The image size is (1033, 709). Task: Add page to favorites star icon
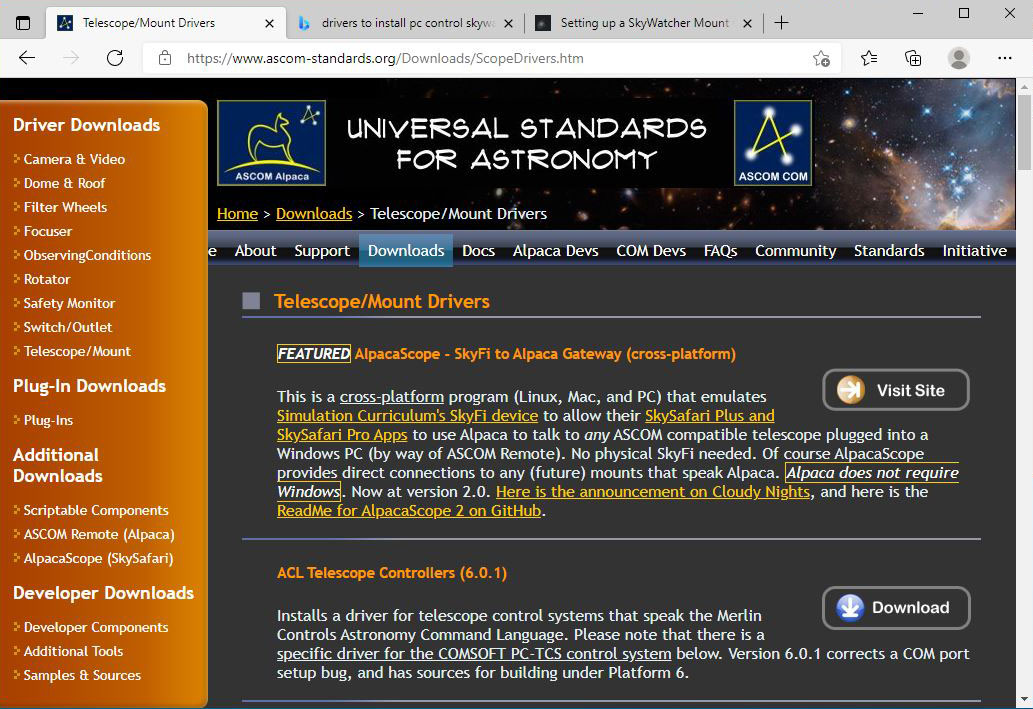(821, 58)
